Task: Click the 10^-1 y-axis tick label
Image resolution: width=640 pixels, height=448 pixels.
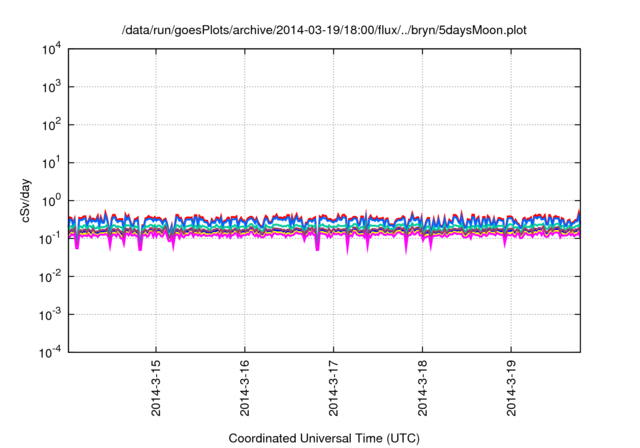Action: pyautogui.click(x=49, y=238)
